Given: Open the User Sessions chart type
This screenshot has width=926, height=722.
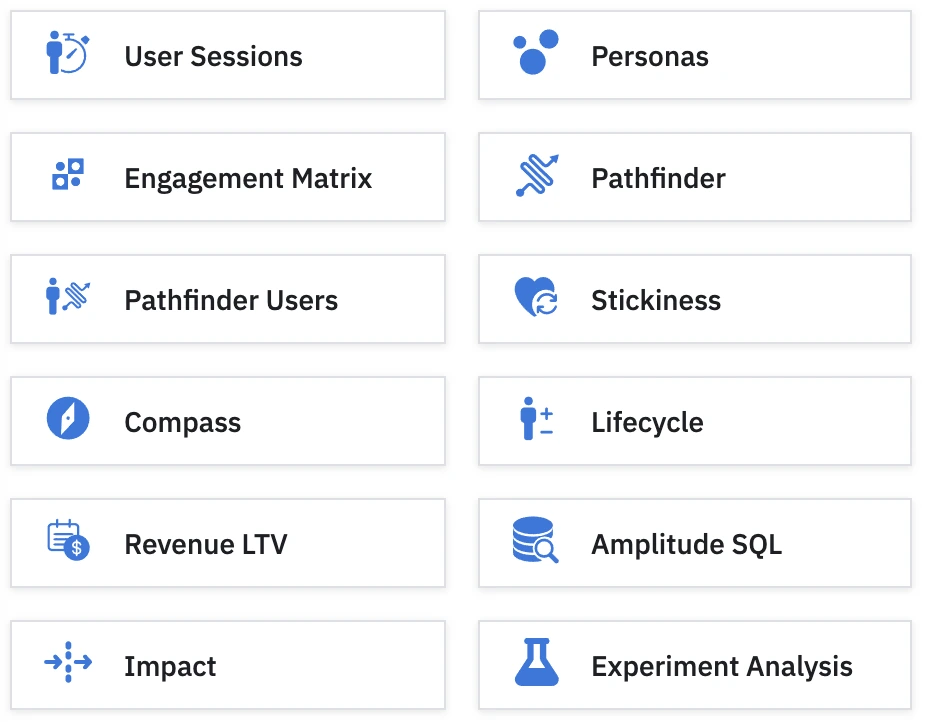Looking at the screenshot, I should 213,56.
